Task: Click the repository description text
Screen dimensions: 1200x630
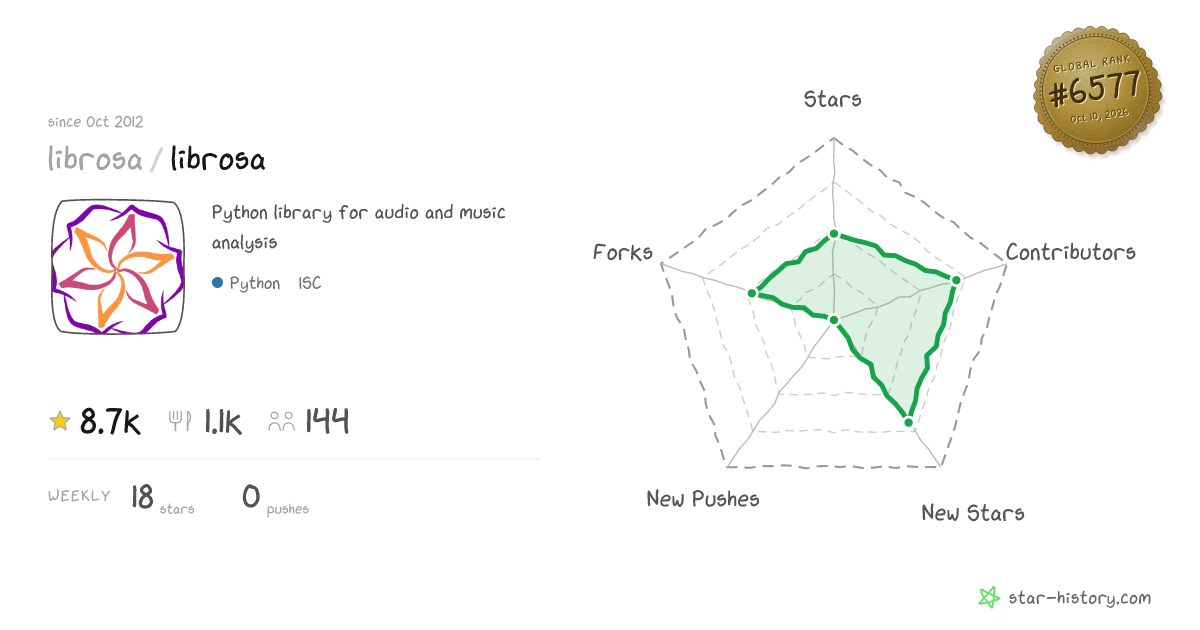Action: coord(359,227)
